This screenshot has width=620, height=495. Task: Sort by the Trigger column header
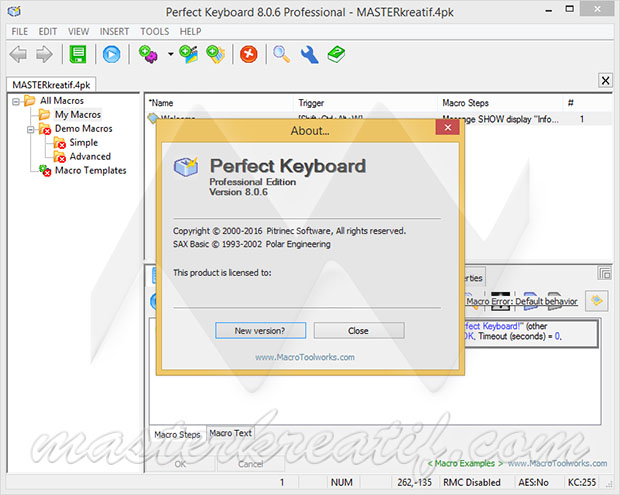click(365, 103)
